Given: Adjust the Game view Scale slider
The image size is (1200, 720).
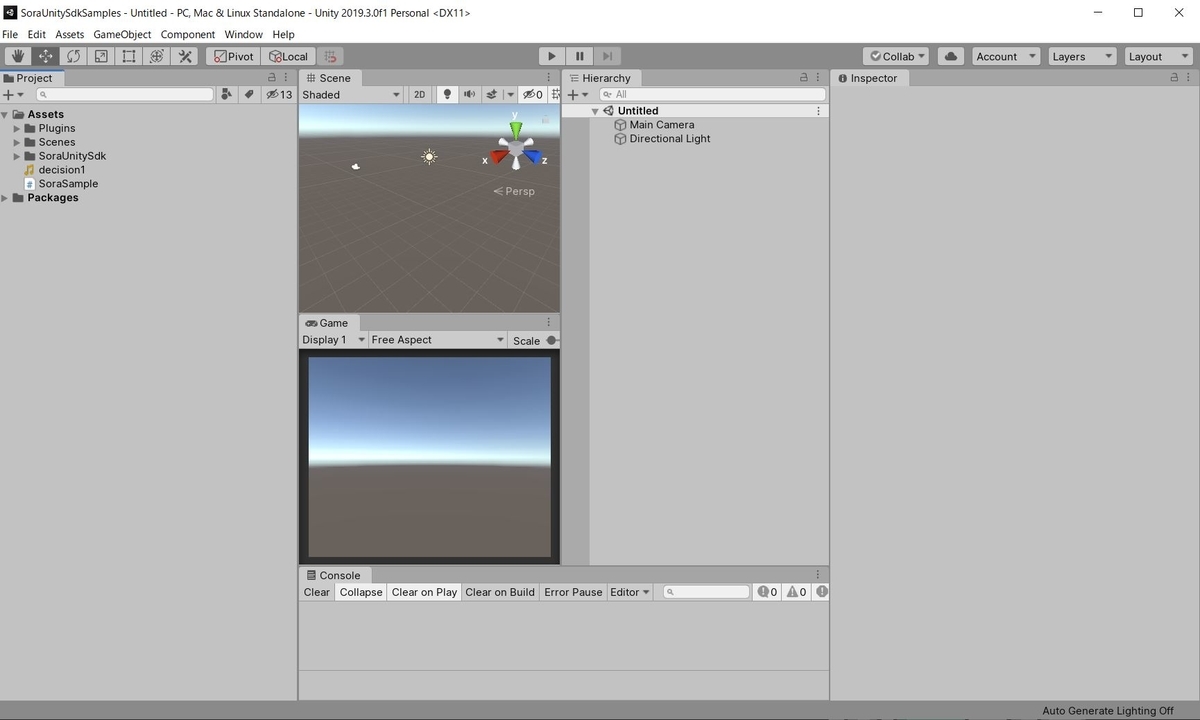Looking at the screenshot, I should 552,340.
